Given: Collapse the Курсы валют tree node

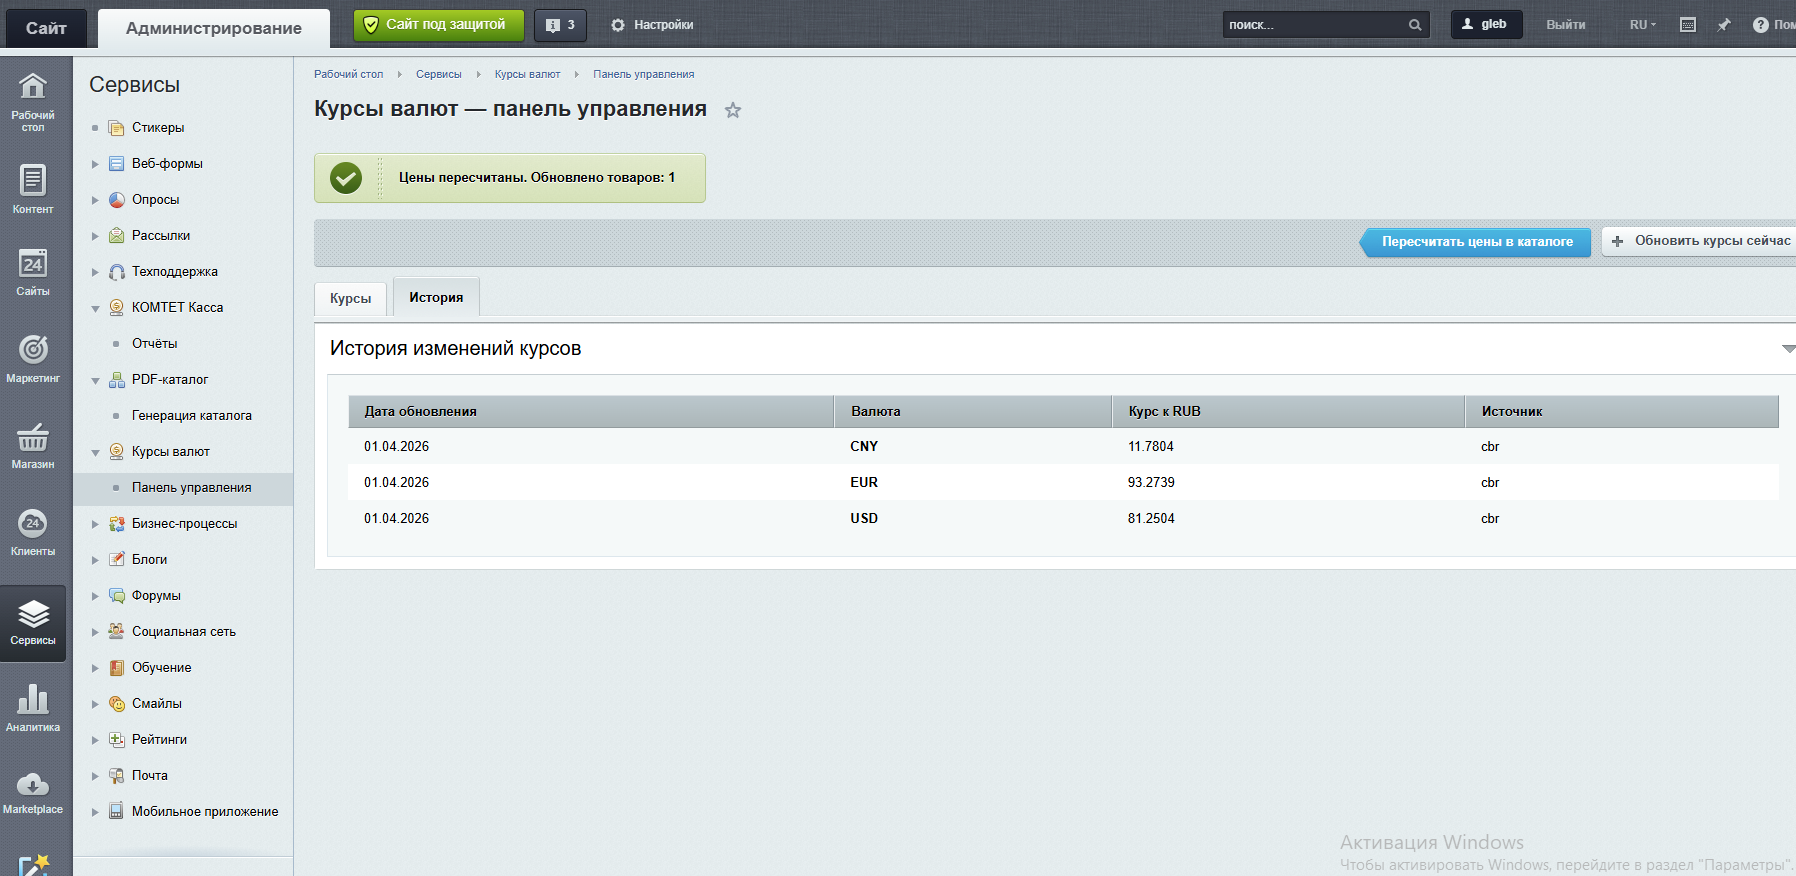Looking at the screenshot, I should point(96,452).
